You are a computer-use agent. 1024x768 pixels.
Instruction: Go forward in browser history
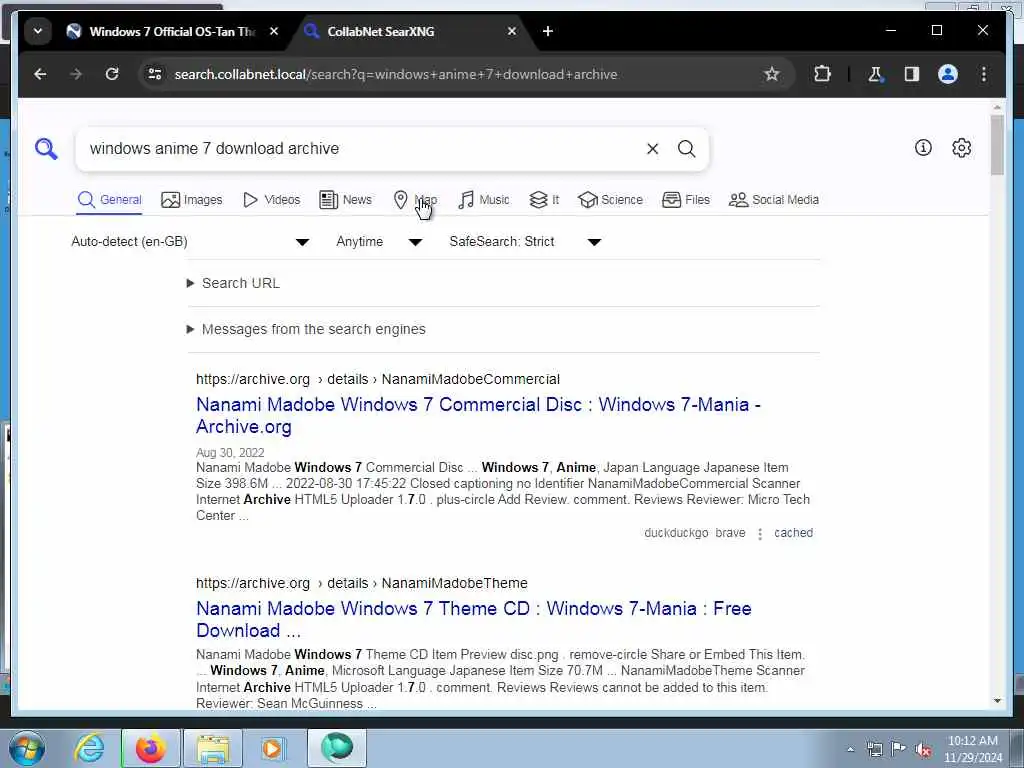(x=76, y=74)
